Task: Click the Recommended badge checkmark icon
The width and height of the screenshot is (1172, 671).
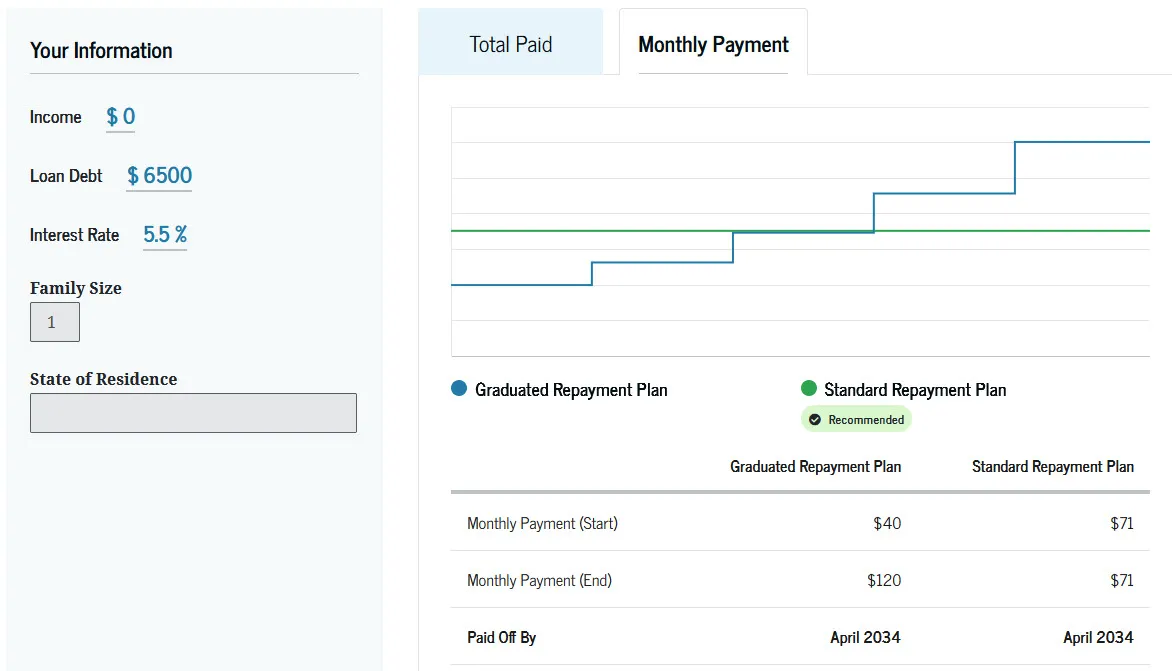Action: (817, 419)
